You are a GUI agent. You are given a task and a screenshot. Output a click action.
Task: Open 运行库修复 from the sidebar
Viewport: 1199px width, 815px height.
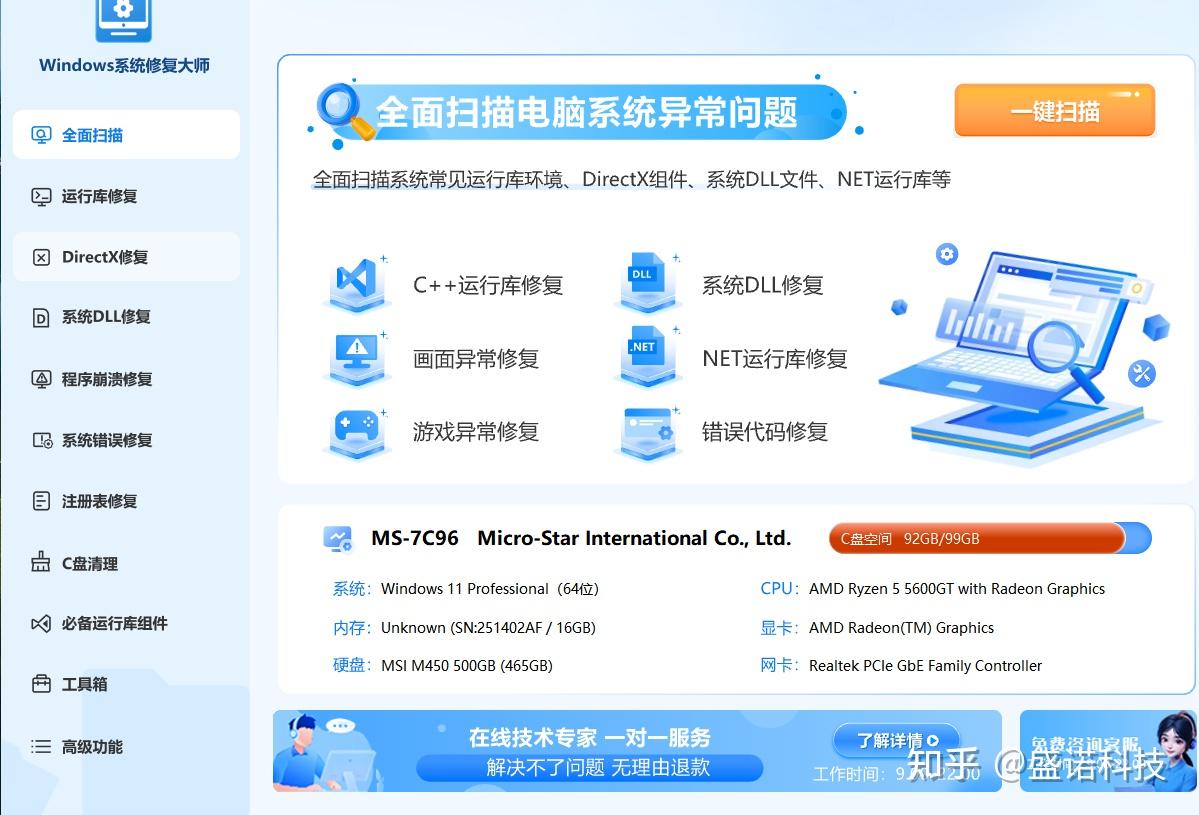point(126,196)
